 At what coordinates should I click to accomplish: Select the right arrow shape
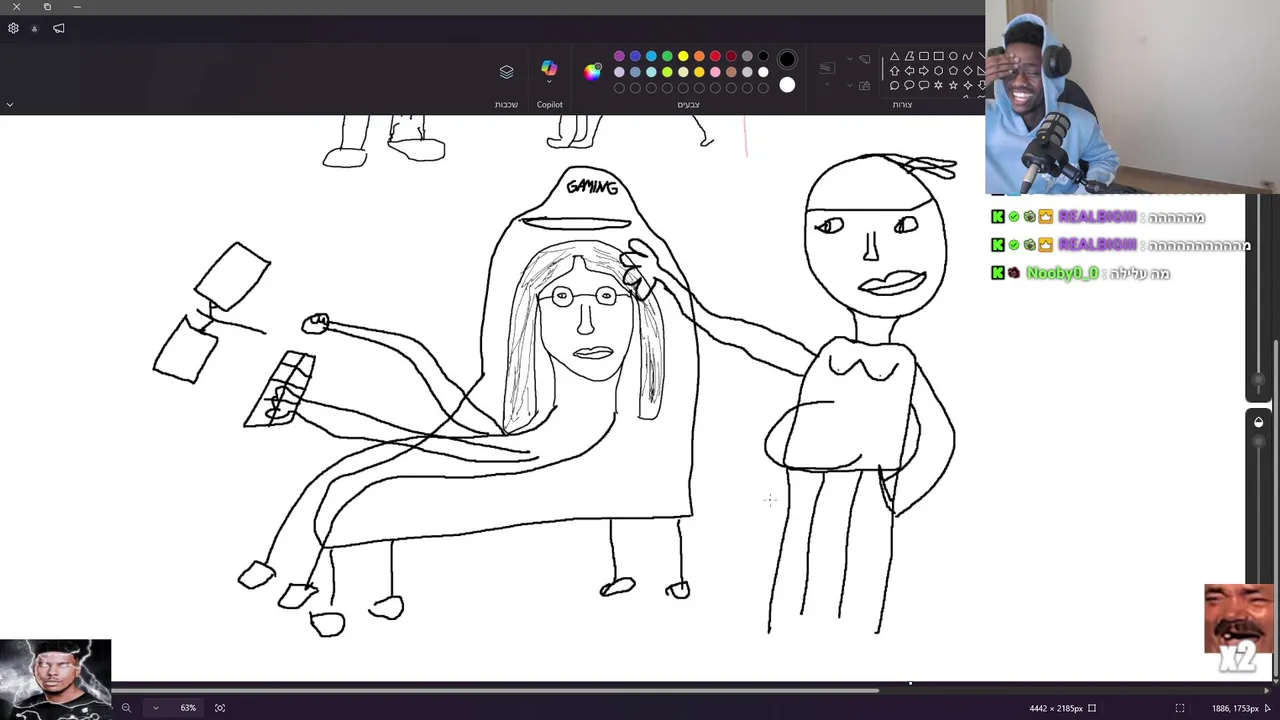click(x=924, y=71)
